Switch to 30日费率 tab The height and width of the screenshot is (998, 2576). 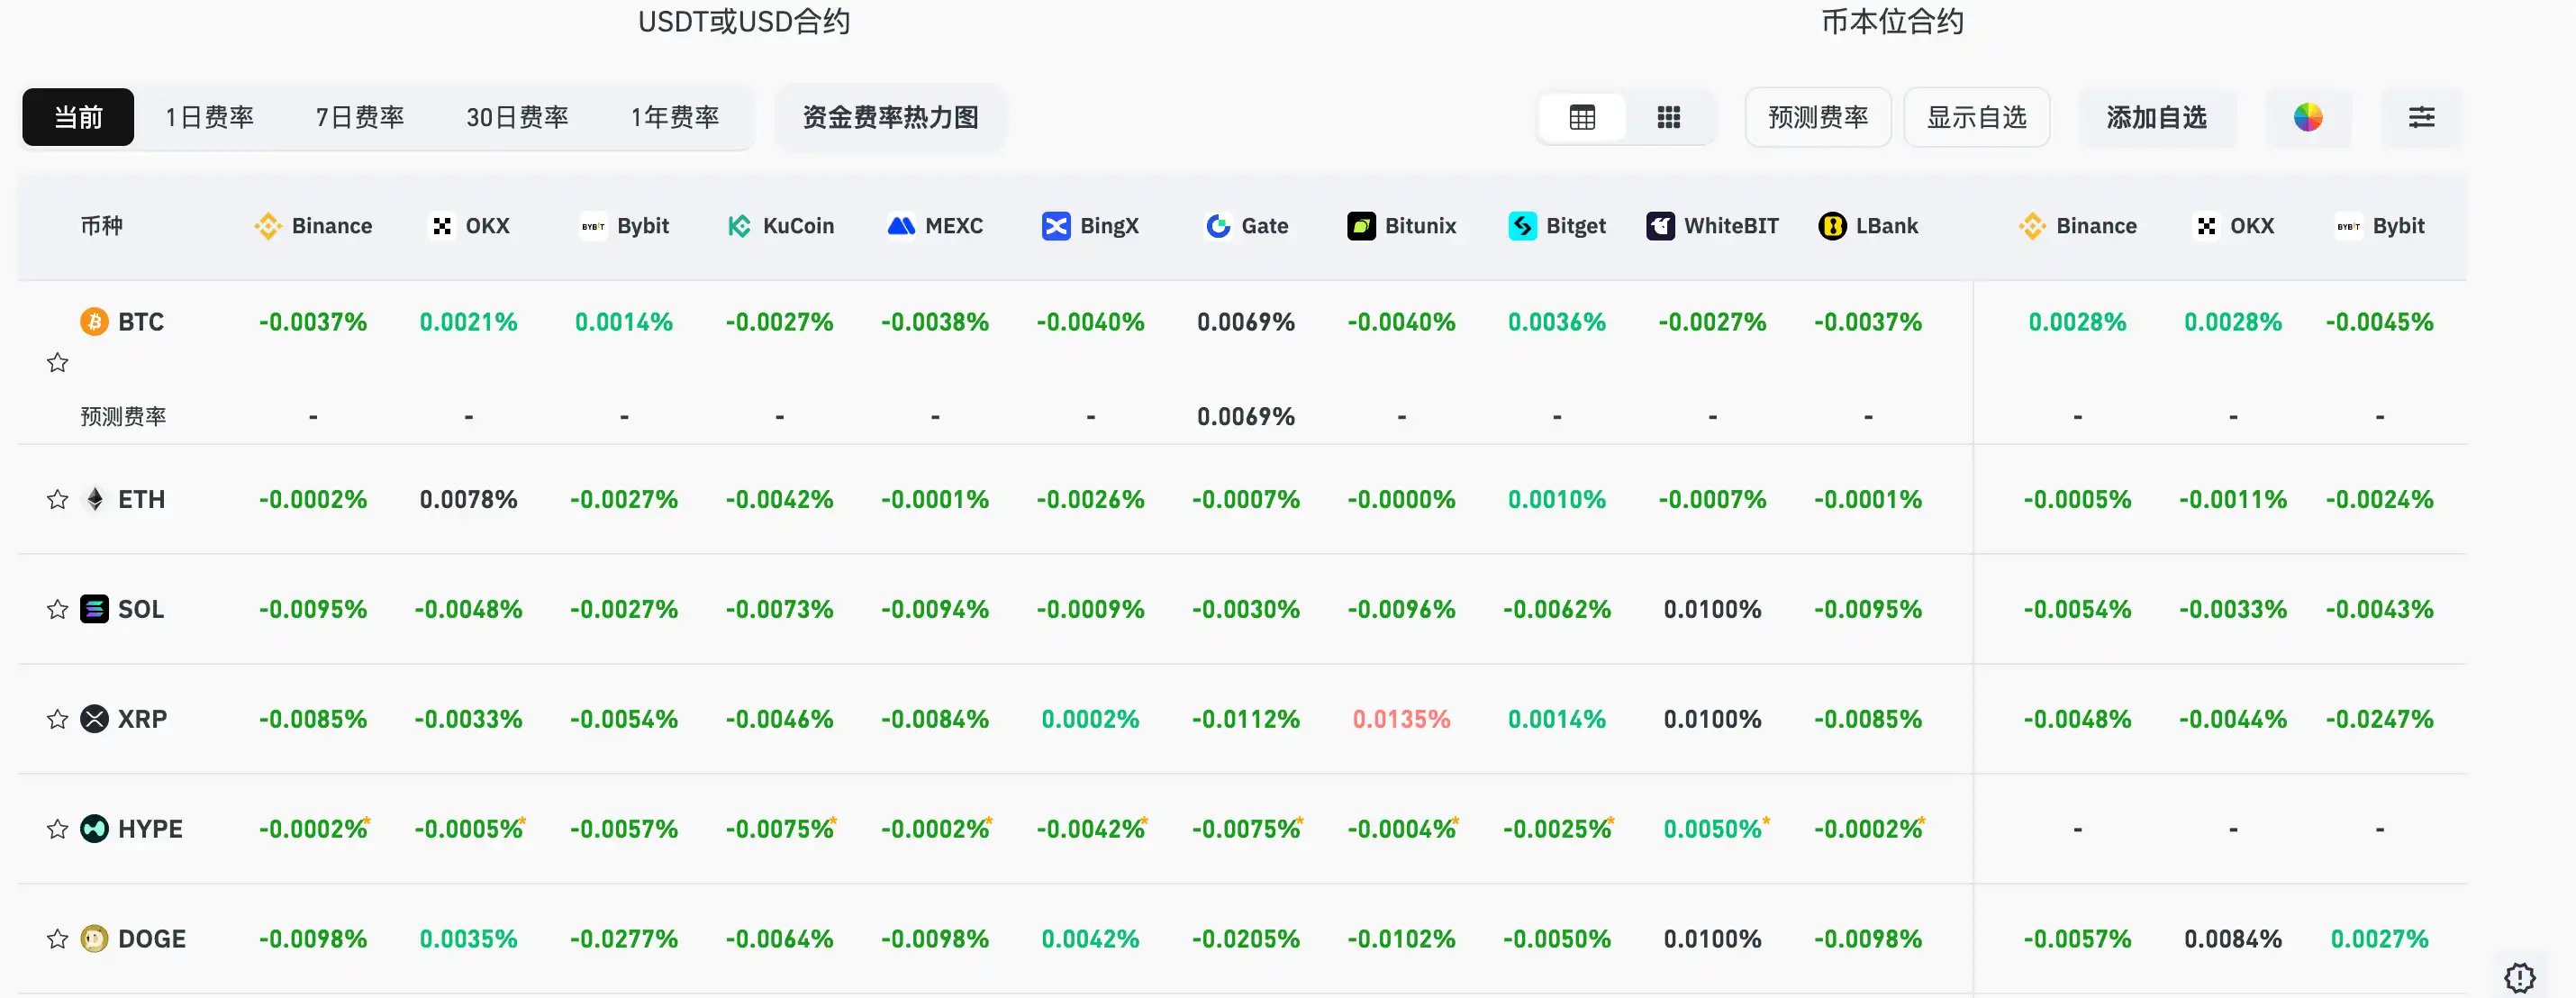[x=517, y=117]
